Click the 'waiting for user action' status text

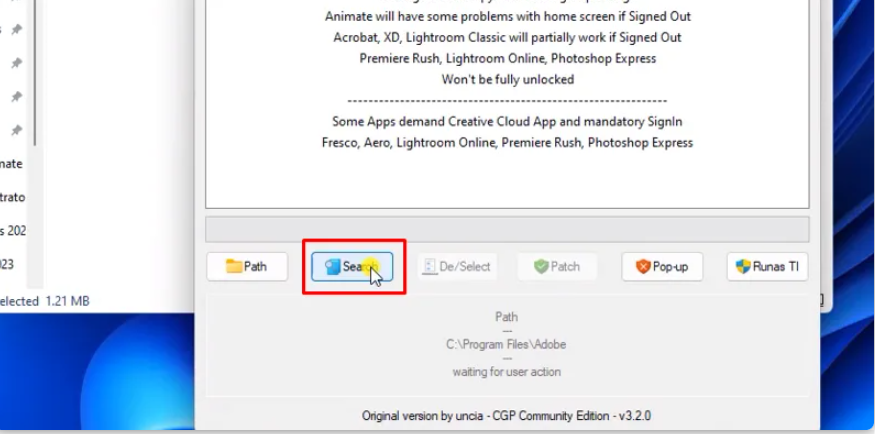(x=506, y=372)
